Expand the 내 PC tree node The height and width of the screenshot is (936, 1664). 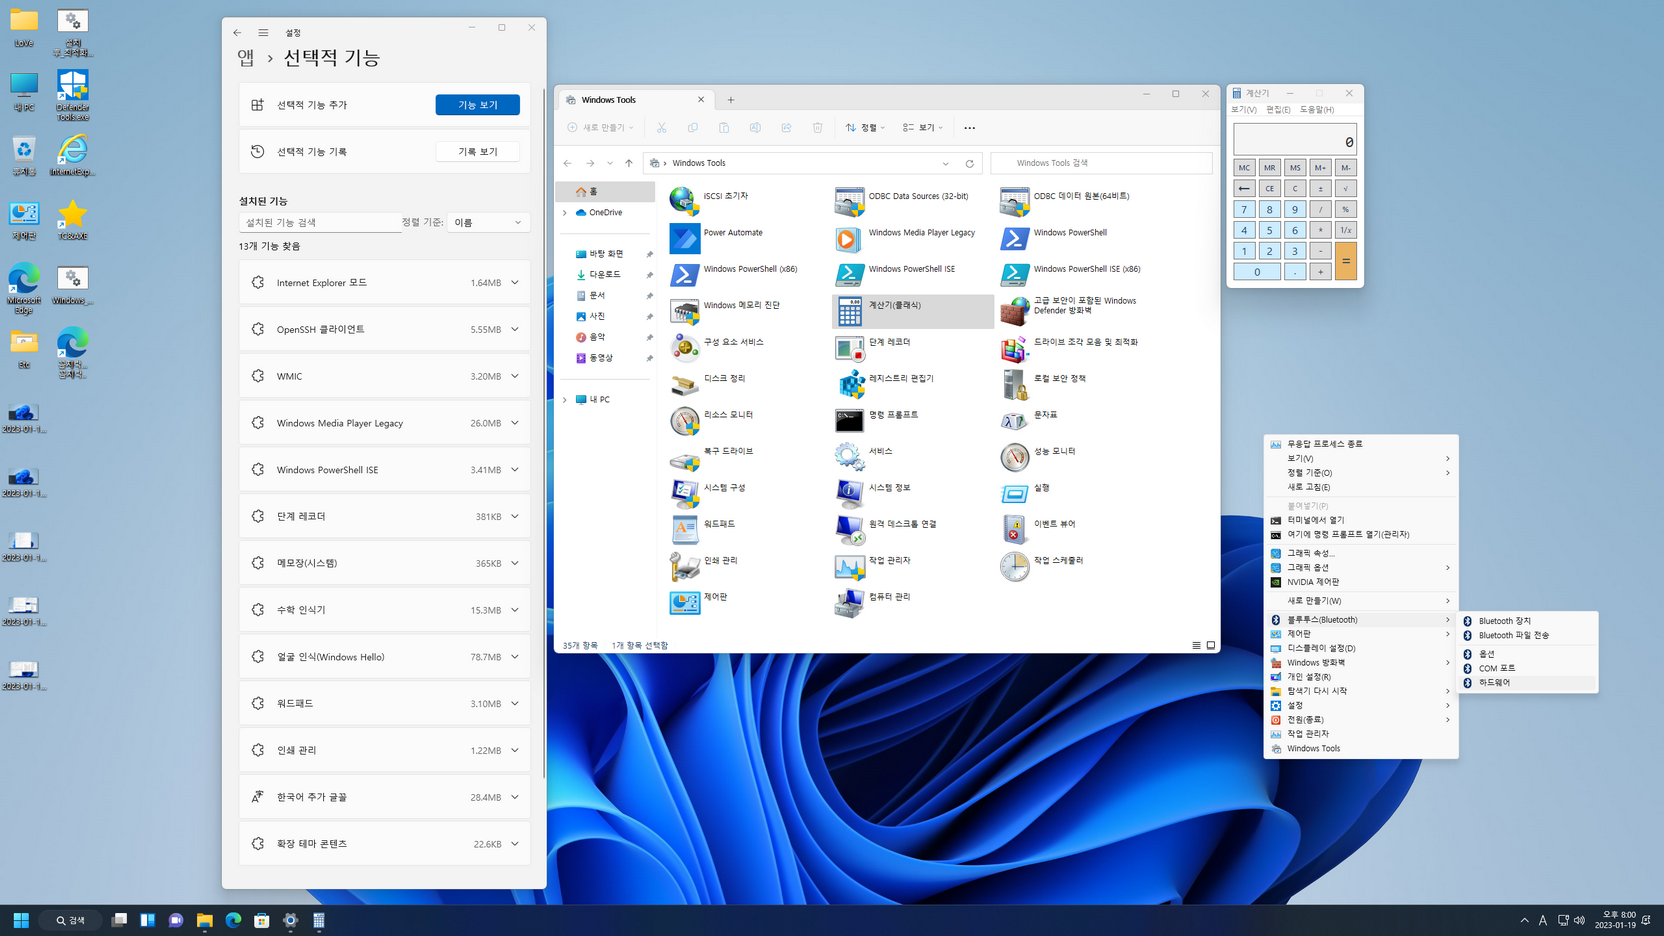pyautogui.click(x=565, y=400)
